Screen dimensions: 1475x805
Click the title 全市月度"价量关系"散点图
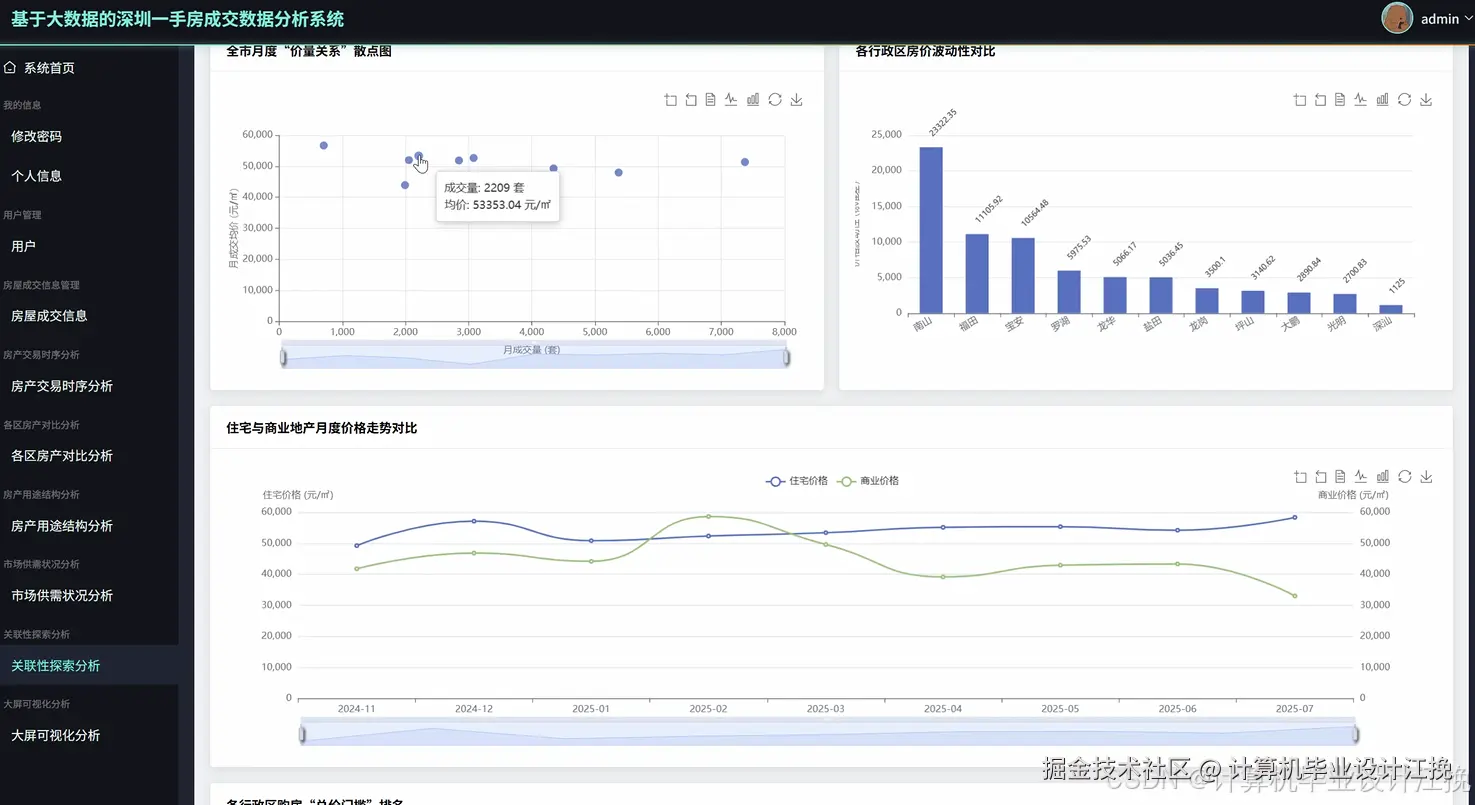pyautogui.click(x=309, y=51)
